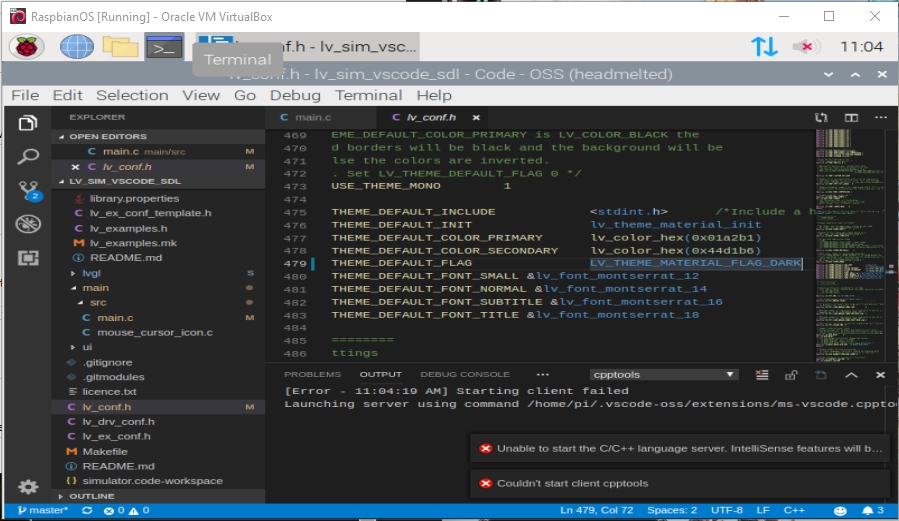Click the master branch status bar button
Screen dimensions: 899x521
tap(43, 511)
